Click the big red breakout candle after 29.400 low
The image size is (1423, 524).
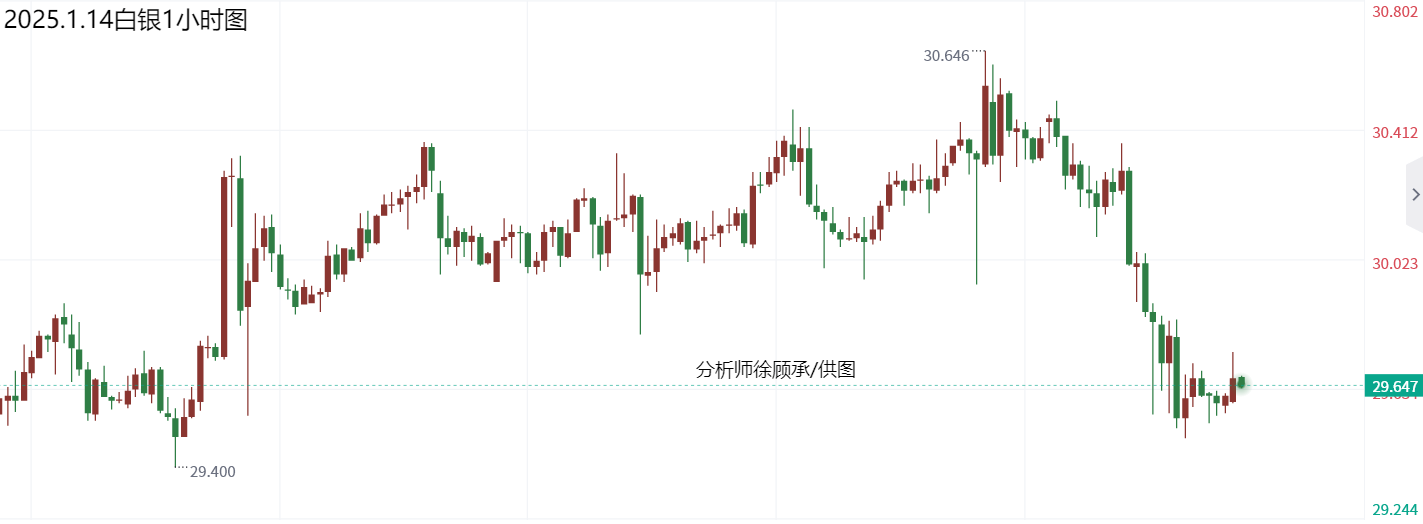[224, 265]
